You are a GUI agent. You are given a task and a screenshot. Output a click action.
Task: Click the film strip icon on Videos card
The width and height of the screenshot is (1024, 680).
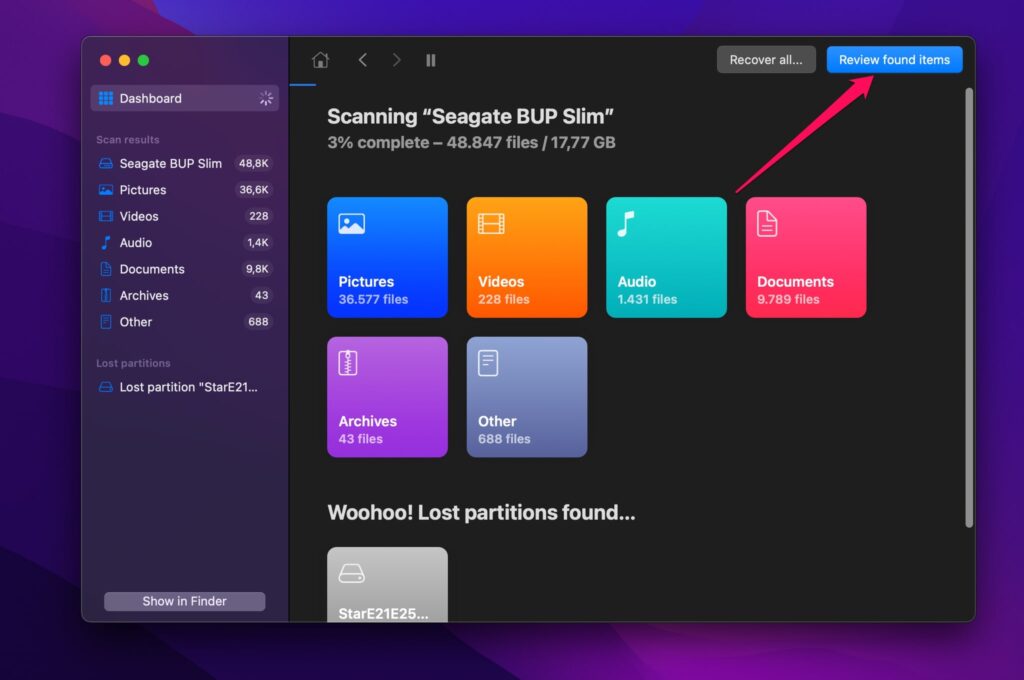coord(491,224)
